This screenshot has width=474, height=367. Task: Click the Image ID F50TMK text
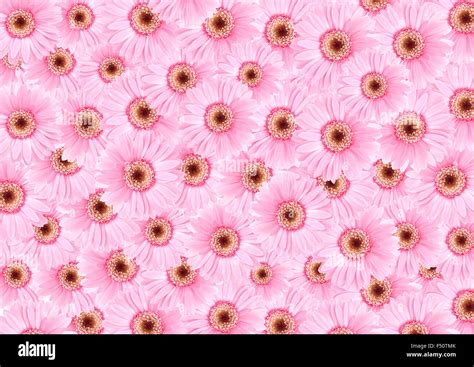tap(433, 346)
